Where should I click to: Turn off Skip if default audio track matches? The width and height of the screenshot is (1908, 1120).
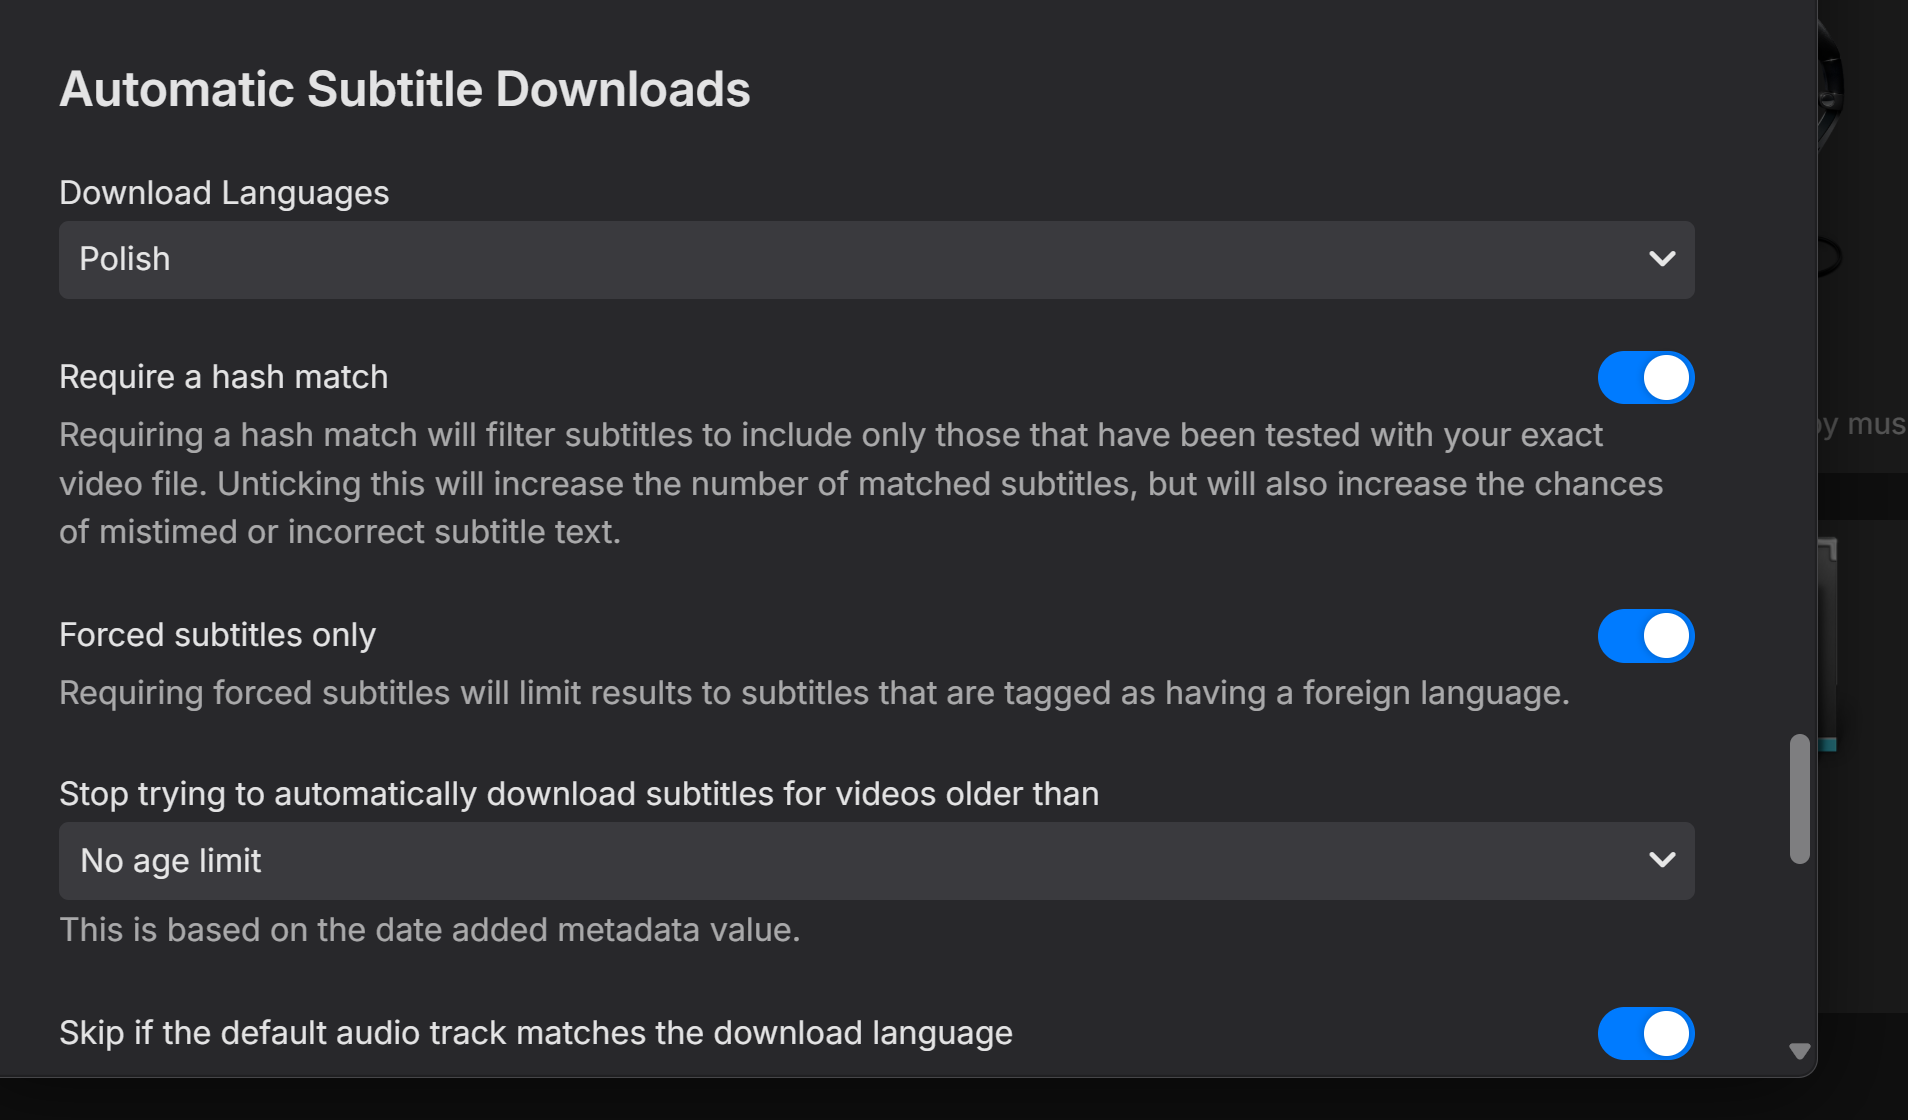(x=1645, y=1033)
